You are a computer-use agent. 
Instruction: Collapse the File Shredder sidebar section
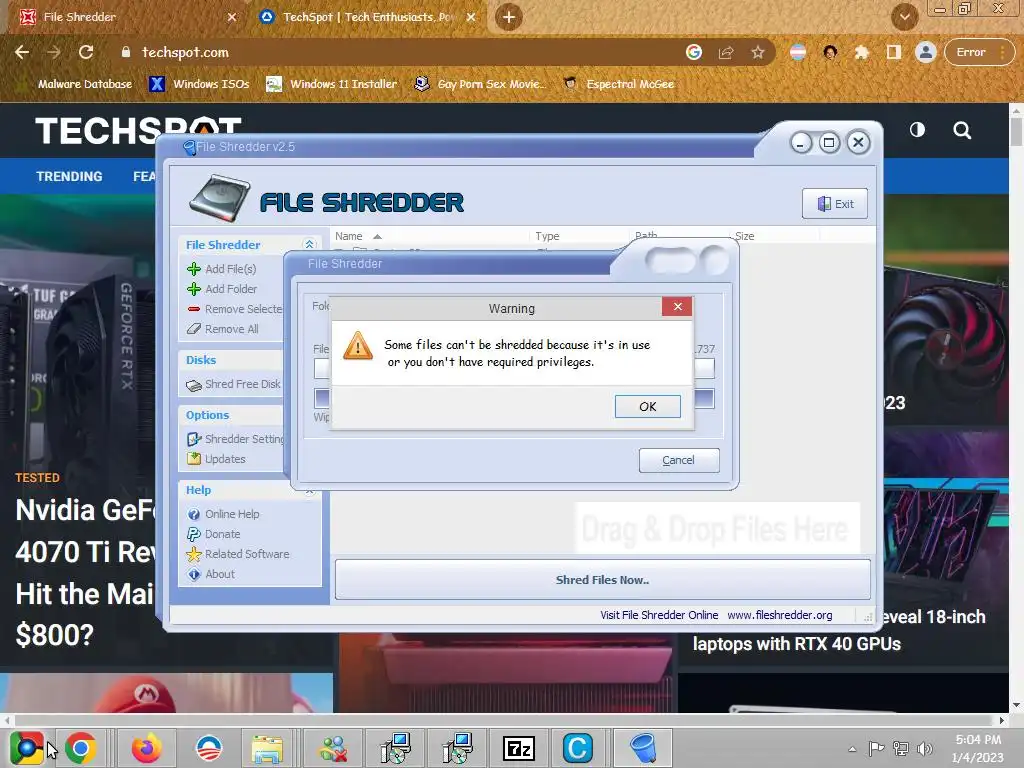[310, 244]
